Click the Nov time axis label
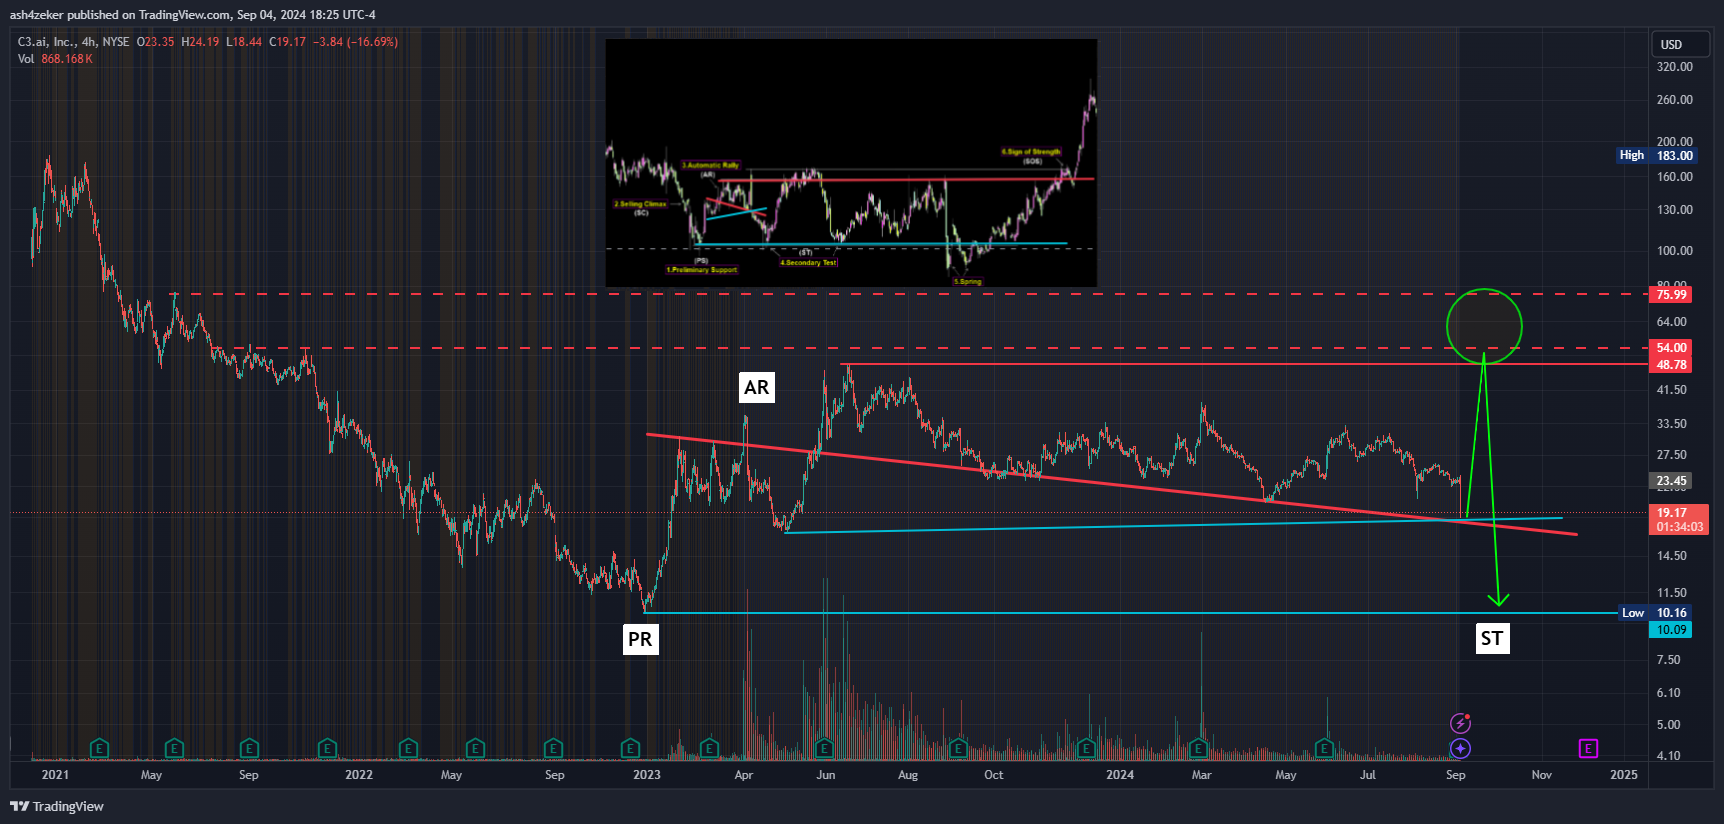The image size is (1724, 824). pyautogui.click(x=1542, y=775)
